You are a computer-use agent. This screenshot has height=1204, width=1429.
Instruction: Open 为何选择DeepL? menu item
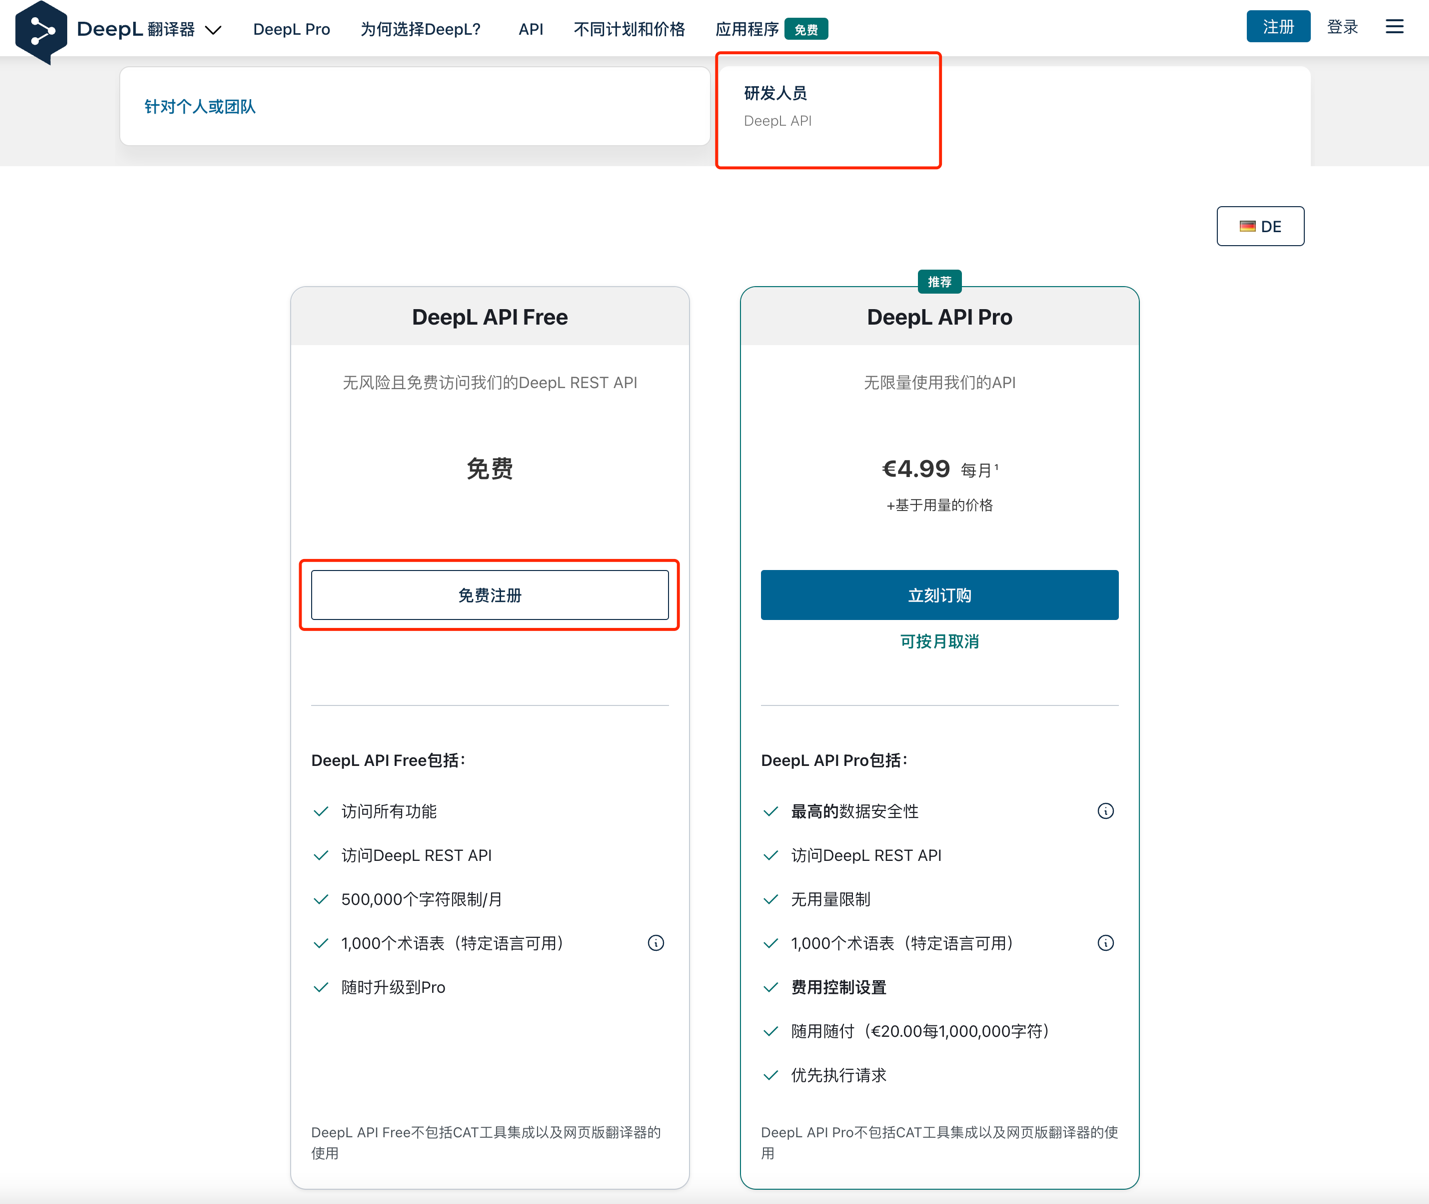(420, 29)
